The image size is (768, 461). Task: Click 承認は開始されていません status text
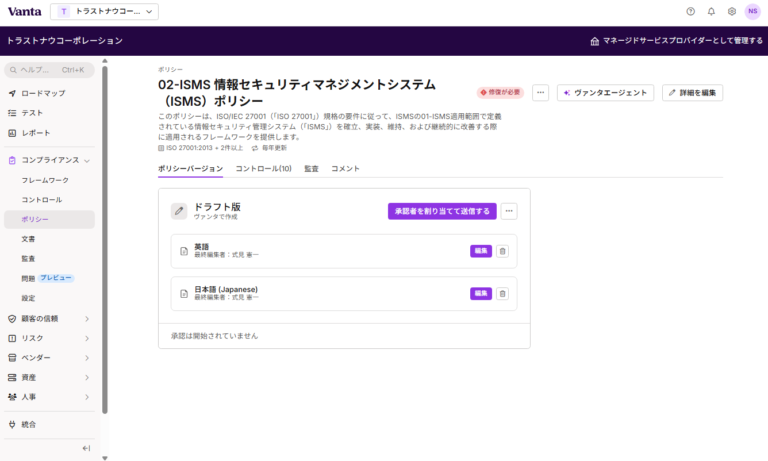coord(214,336)
